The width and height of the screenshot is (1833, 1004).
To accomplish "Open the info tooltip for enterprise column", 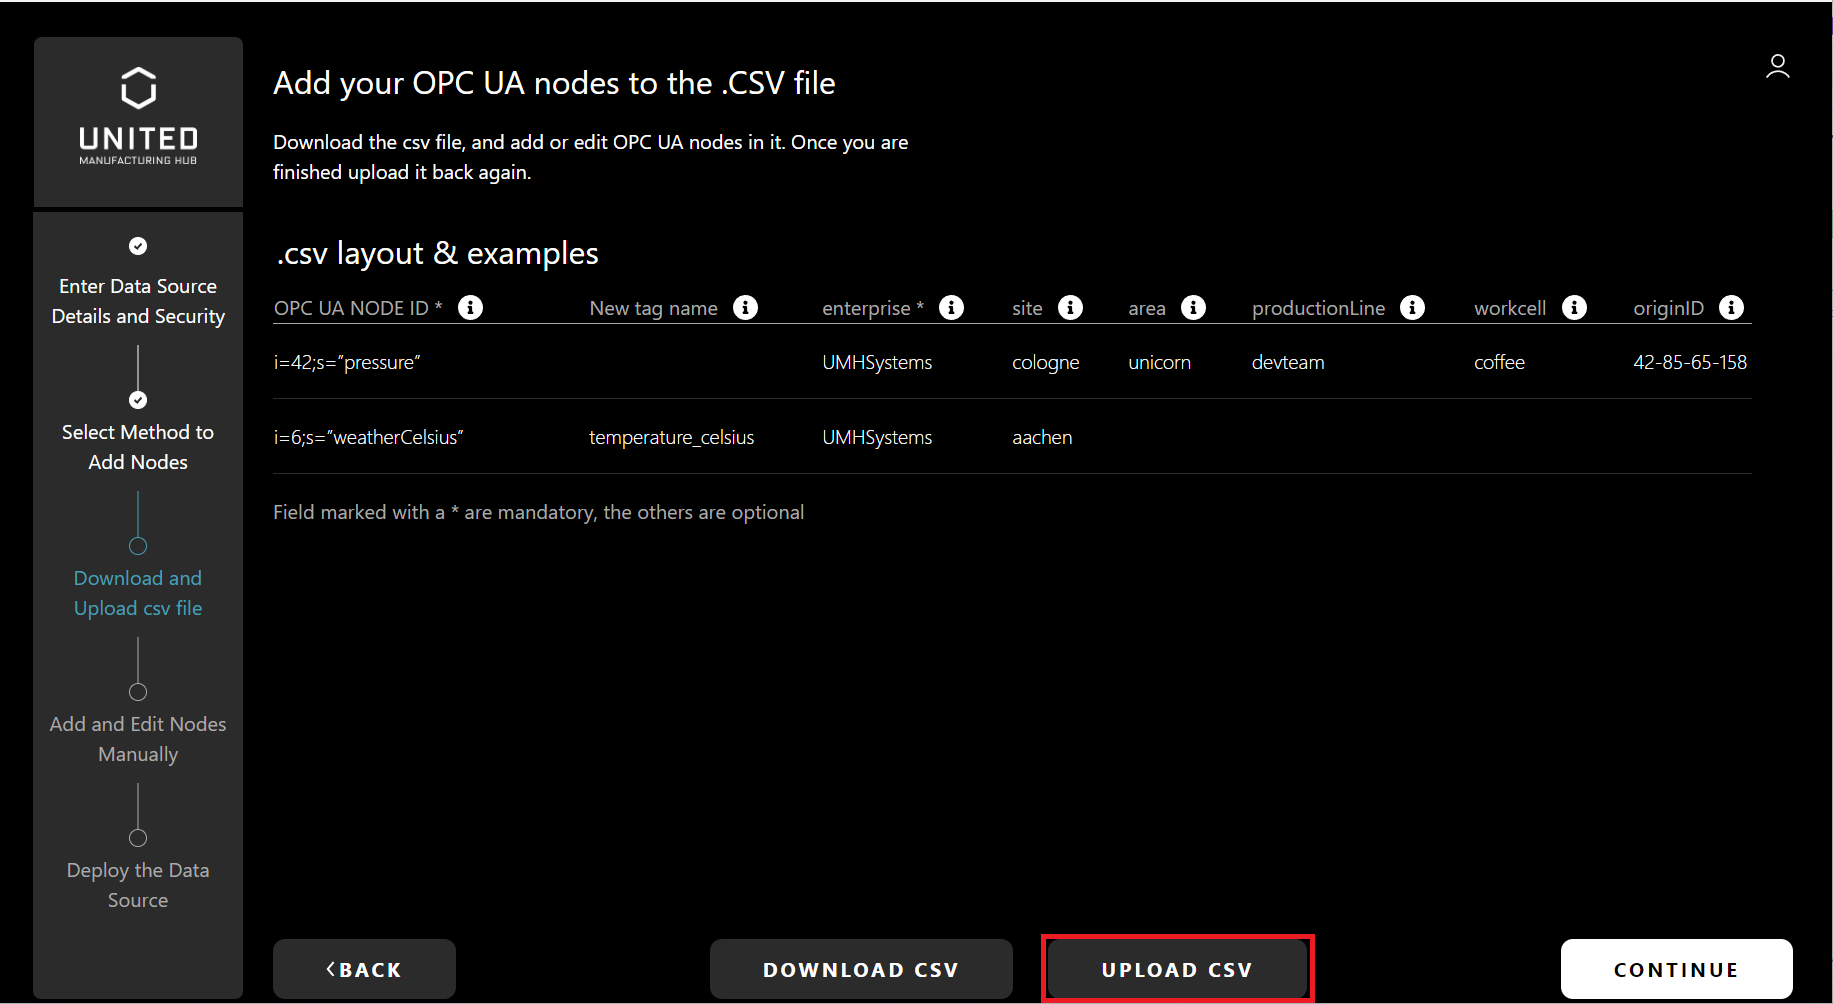I will (x=951, y=308).
